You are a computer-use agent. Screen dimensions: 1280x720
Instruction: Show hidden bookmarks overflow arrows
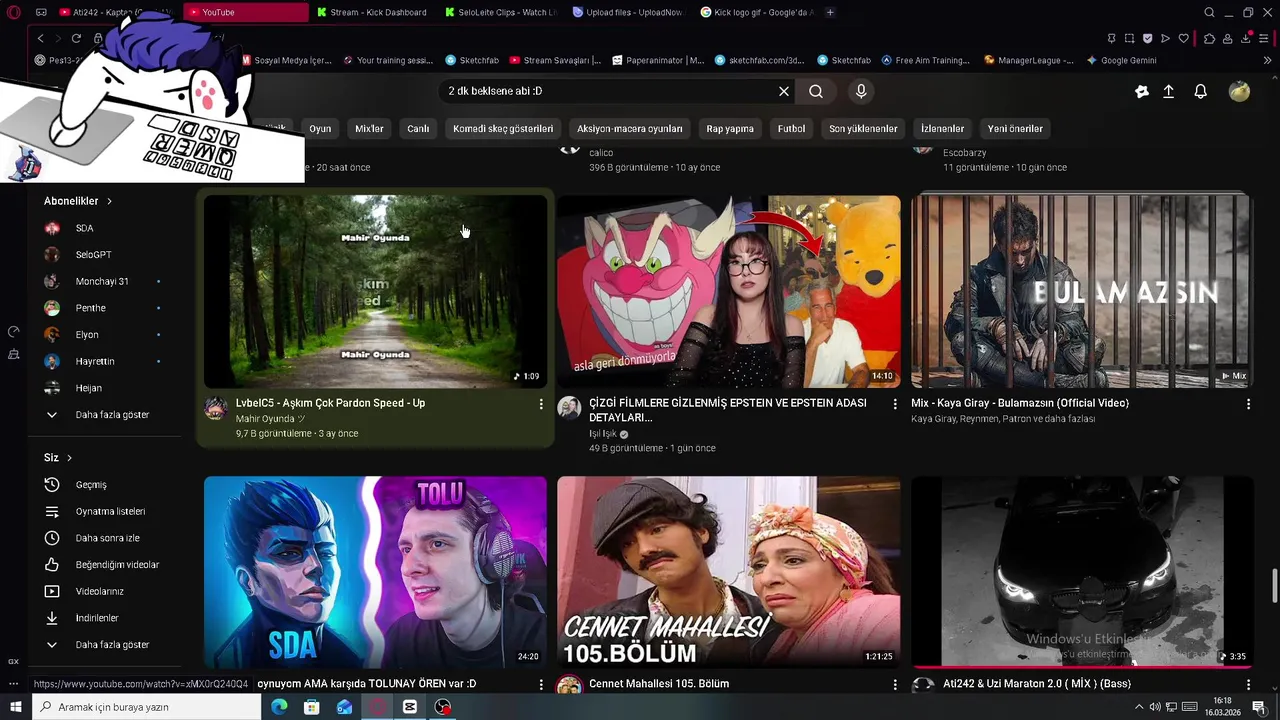click(x=1268, y=60)
